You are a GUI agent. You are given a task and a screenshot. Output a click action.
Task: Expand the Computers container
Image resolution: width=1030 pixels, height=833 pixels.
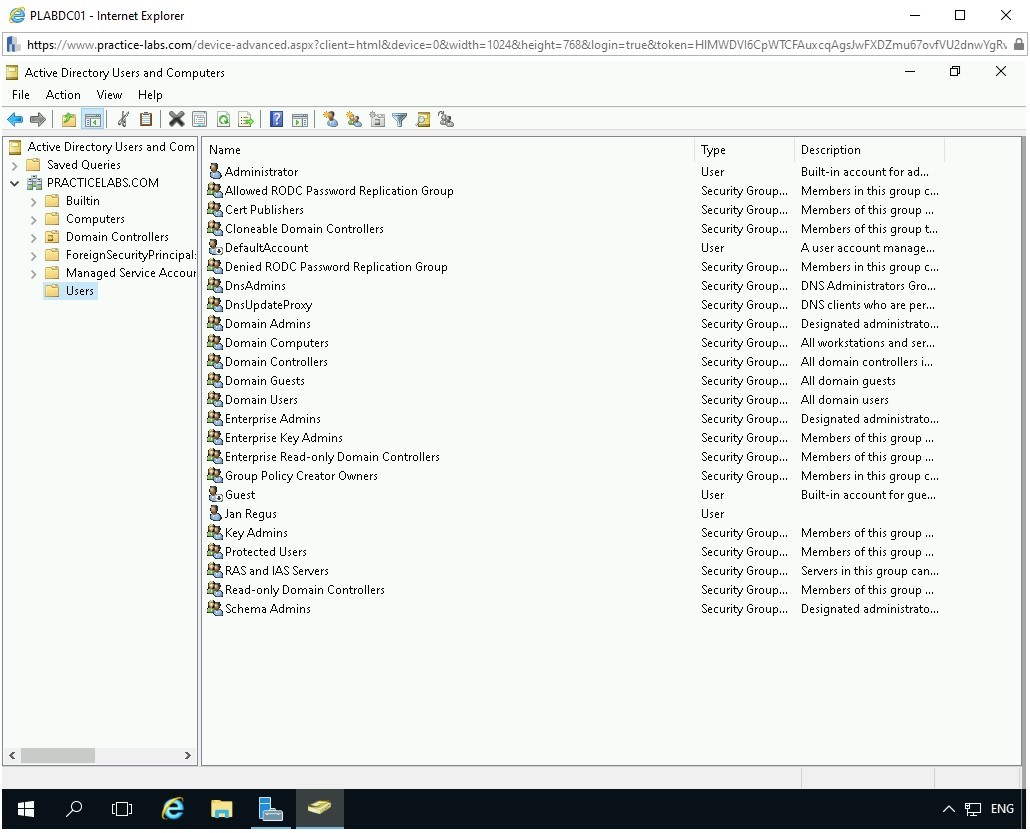click(x=34, y=219)
